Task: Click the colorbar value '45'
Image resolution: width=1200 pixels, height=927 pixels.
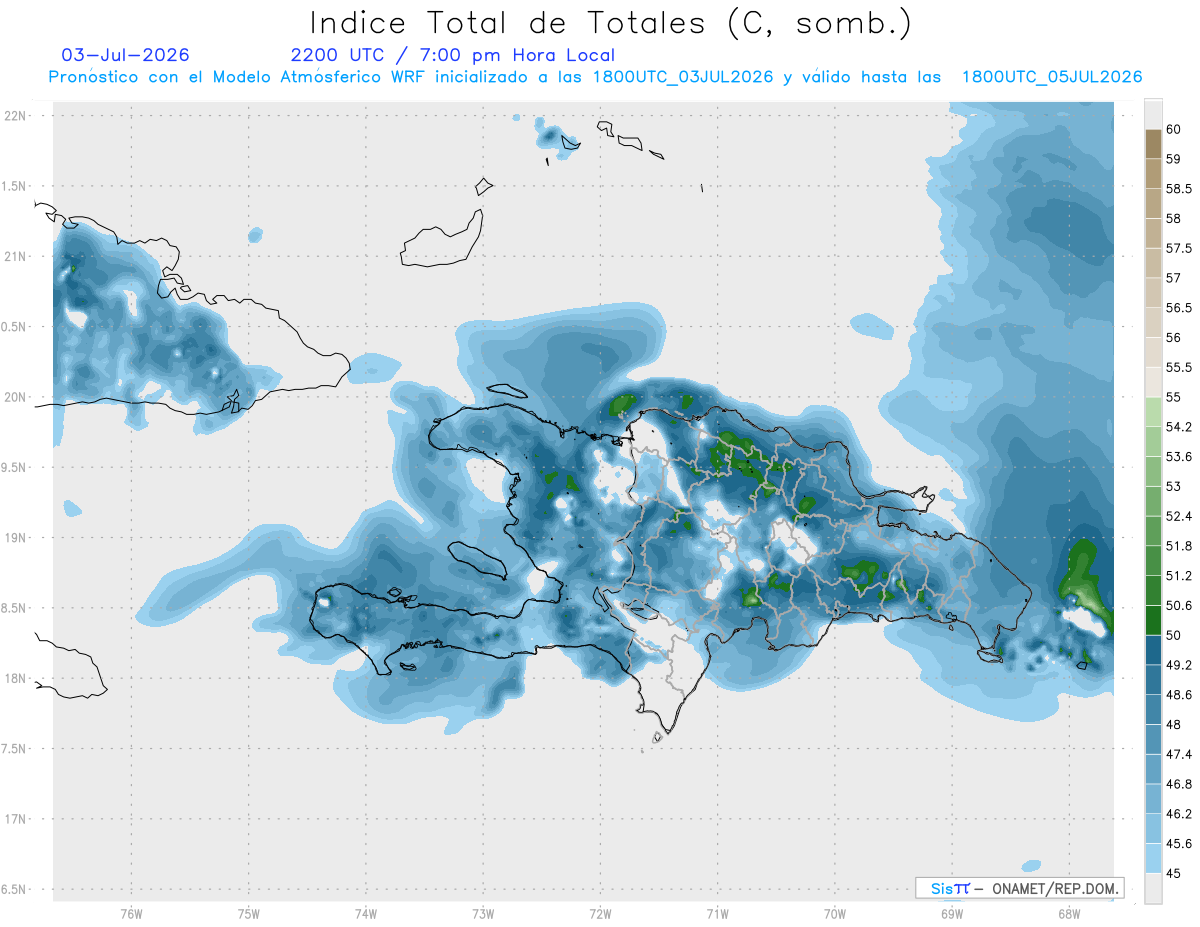Action: pos(1174,874)
